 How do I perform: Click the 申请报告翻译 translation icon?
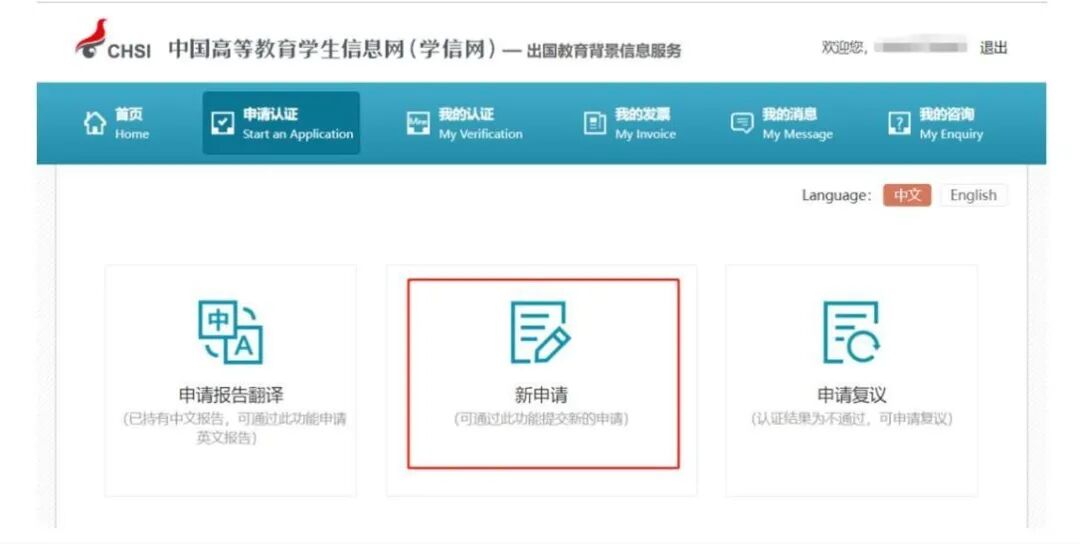pyautogui.click(x=231, y=333)
